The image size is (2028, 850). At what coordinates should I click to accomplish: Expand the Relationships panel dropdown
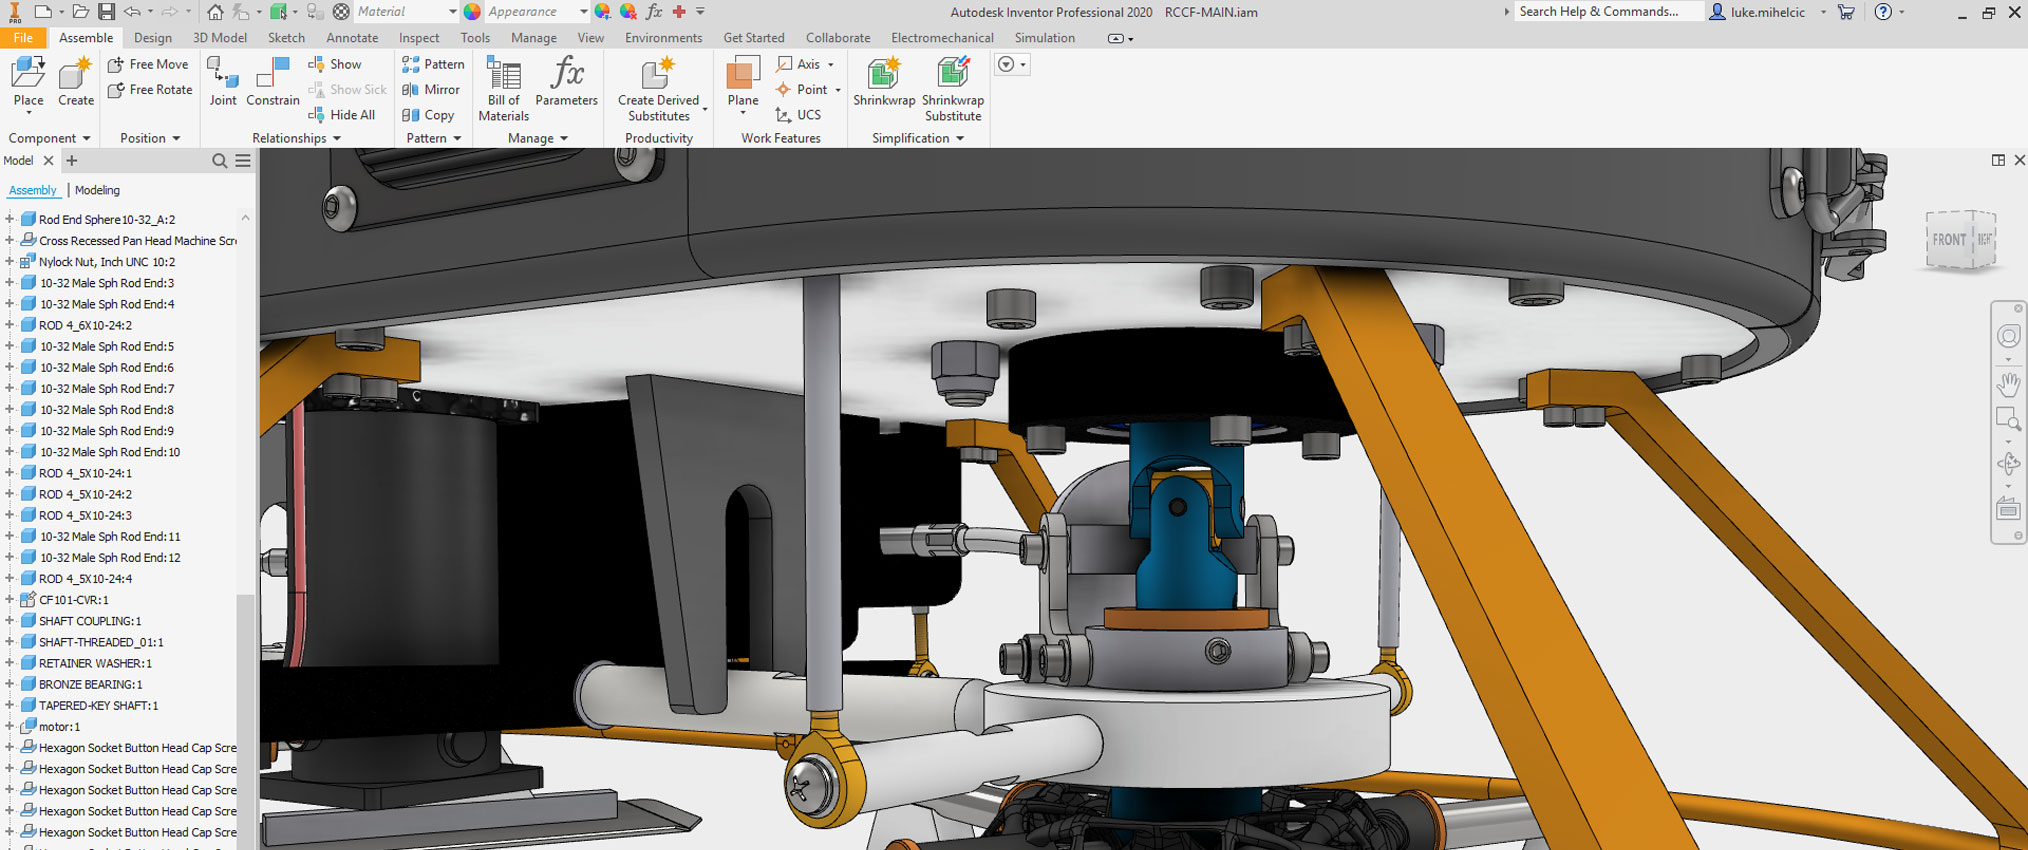point(337,138)
